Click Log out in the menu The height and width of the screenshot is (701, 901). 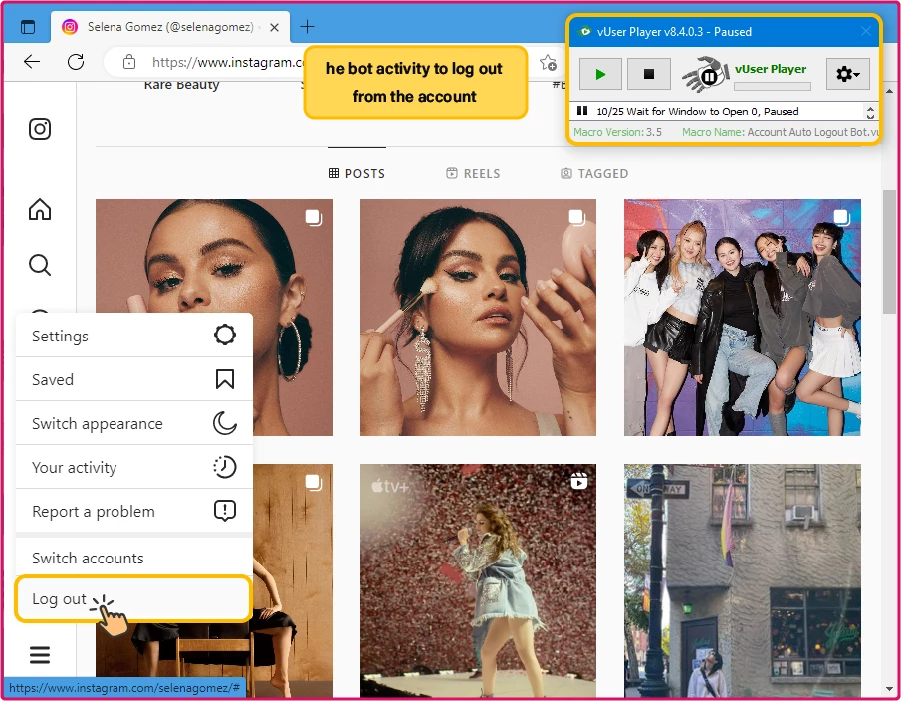click(x=133, y=599)
